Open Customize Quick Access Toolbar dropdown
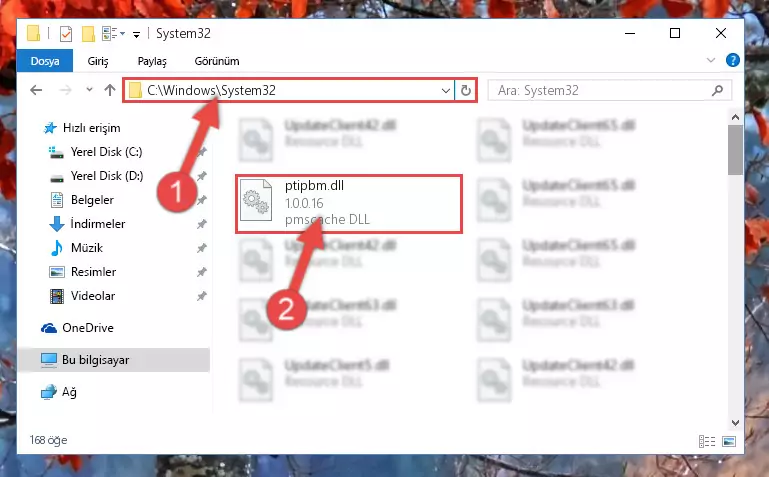 (136, 34)
